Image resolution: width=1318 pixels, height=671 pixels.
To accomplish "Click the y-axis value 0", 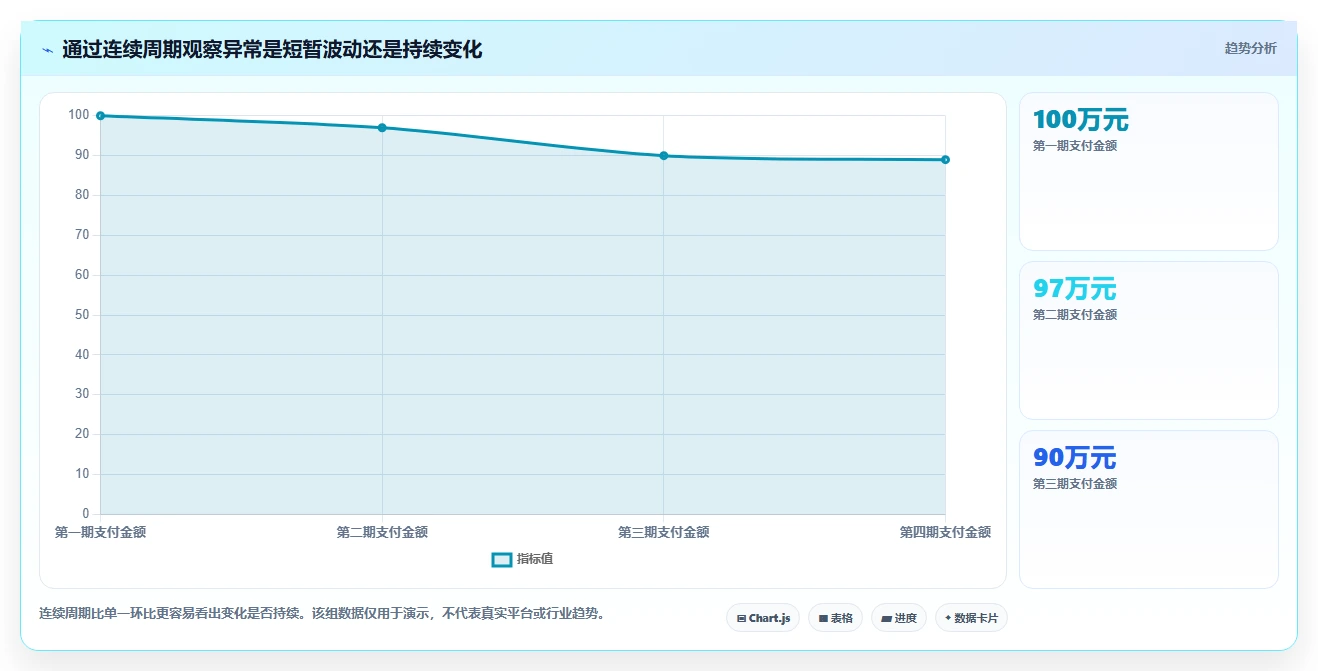I will tap(86, 514).
